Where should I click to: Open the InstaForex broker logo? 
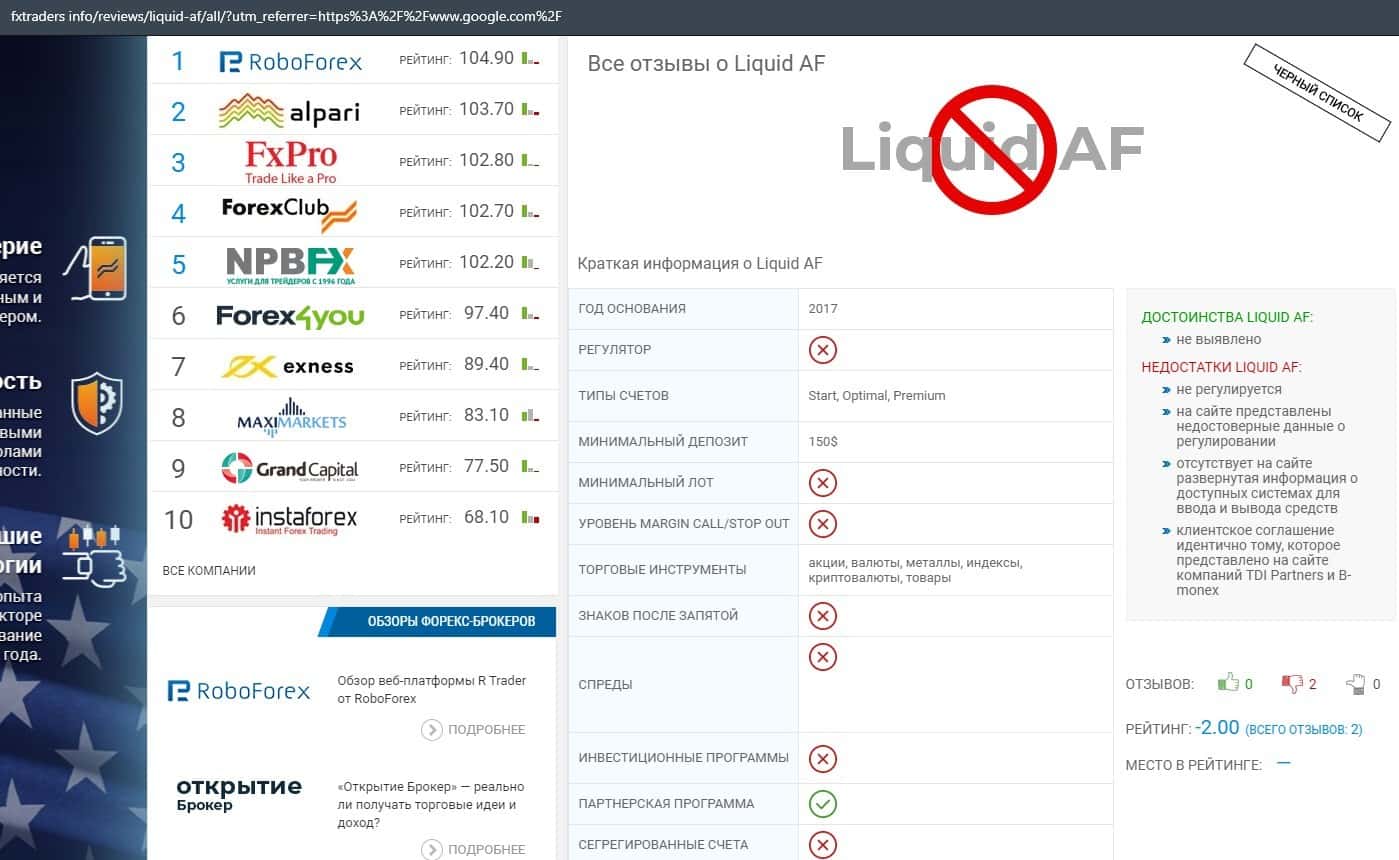pos(289,519)
